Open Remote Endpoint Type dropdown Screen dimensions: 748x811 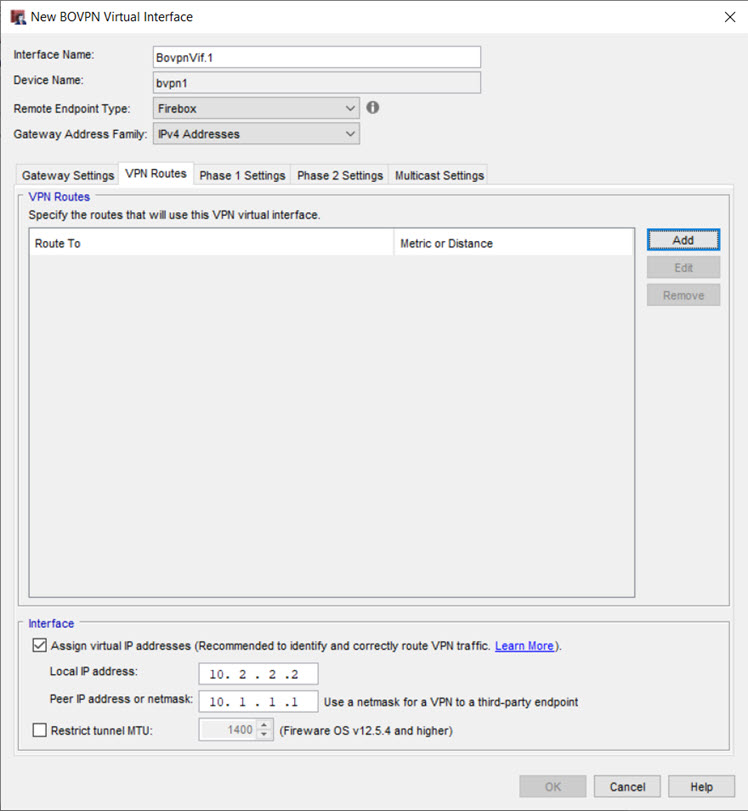click(x=256, y=109)
